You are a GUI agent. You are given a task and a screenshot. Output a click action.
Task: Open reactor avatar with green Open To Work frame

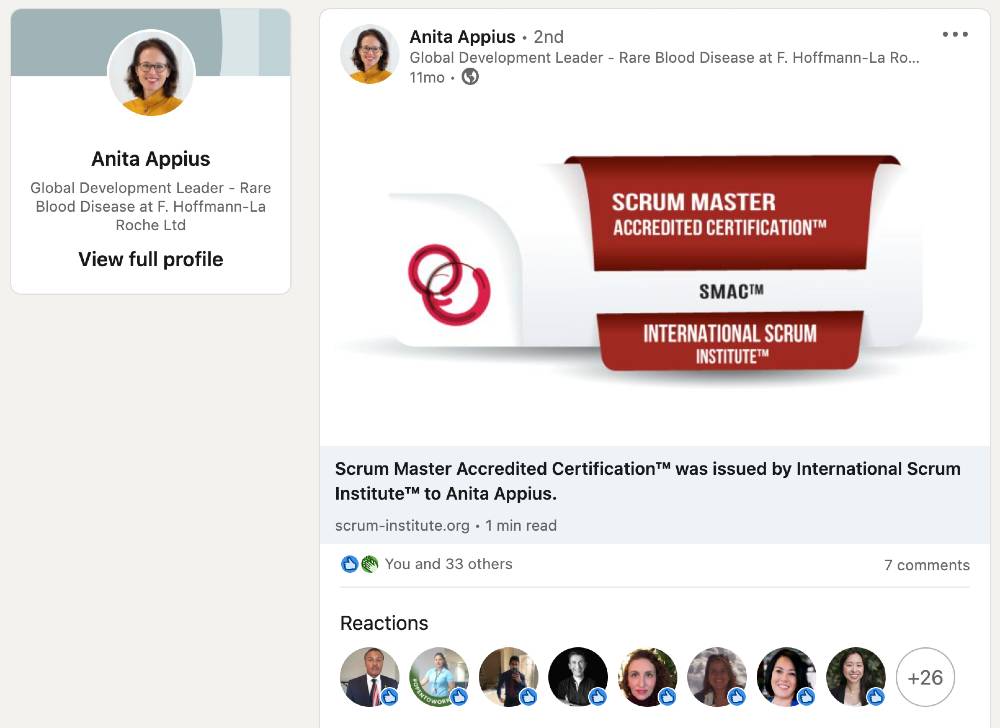click(439, 677)
